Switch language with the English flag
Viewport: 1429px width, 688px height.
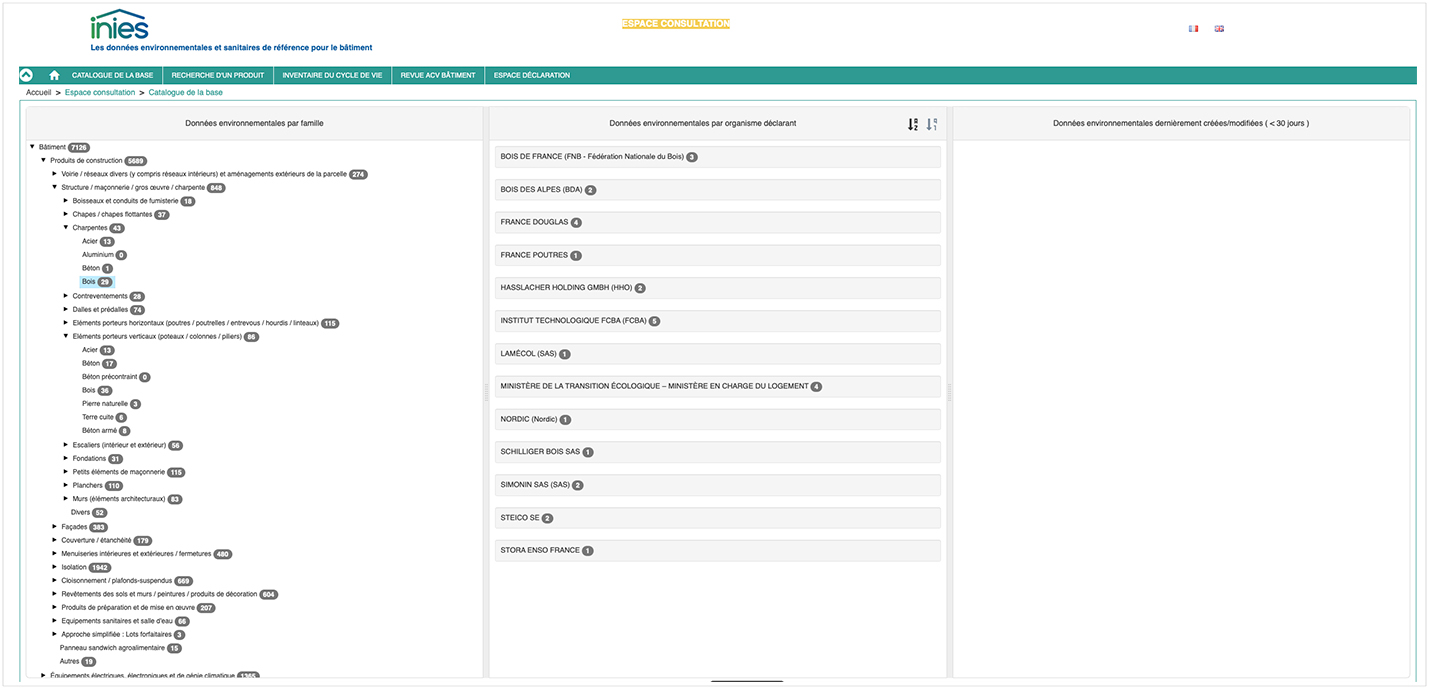1219,28
